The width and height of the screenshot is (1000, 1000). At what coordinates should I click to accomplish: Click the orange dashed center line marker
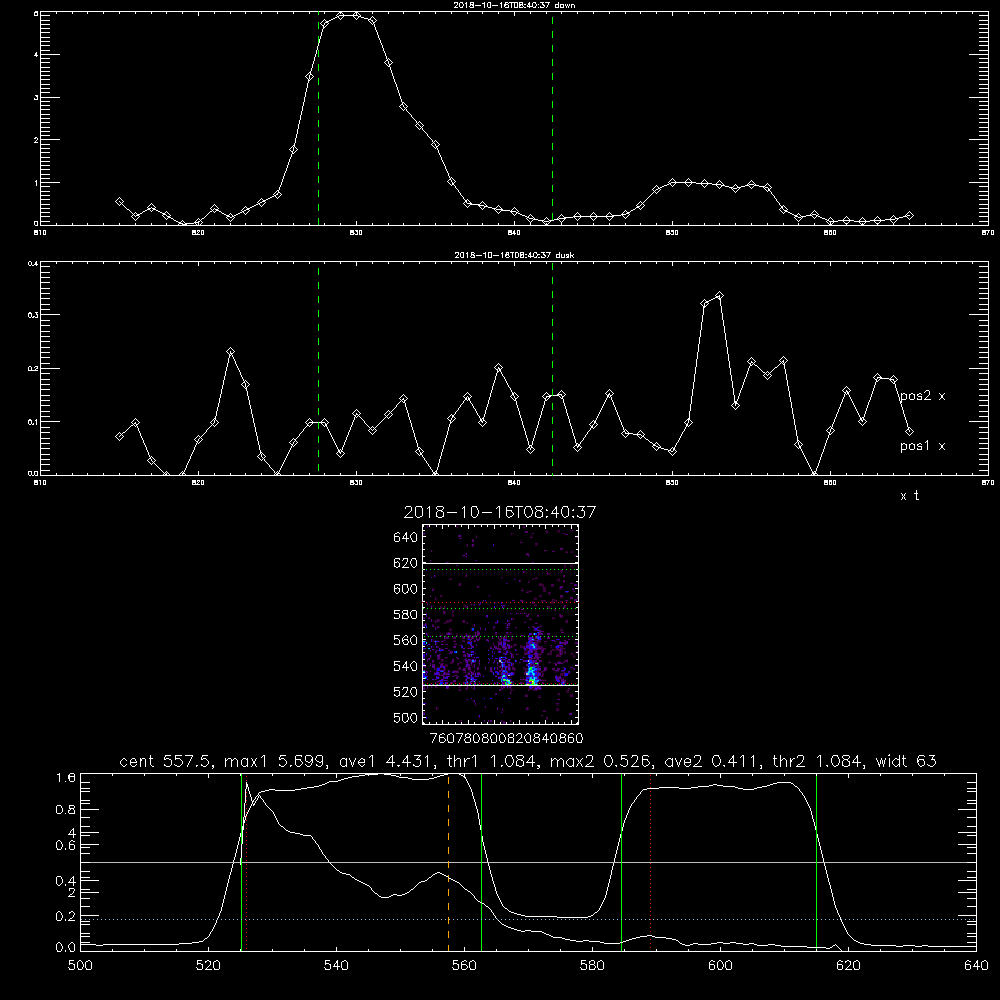(x=448, y=862)
